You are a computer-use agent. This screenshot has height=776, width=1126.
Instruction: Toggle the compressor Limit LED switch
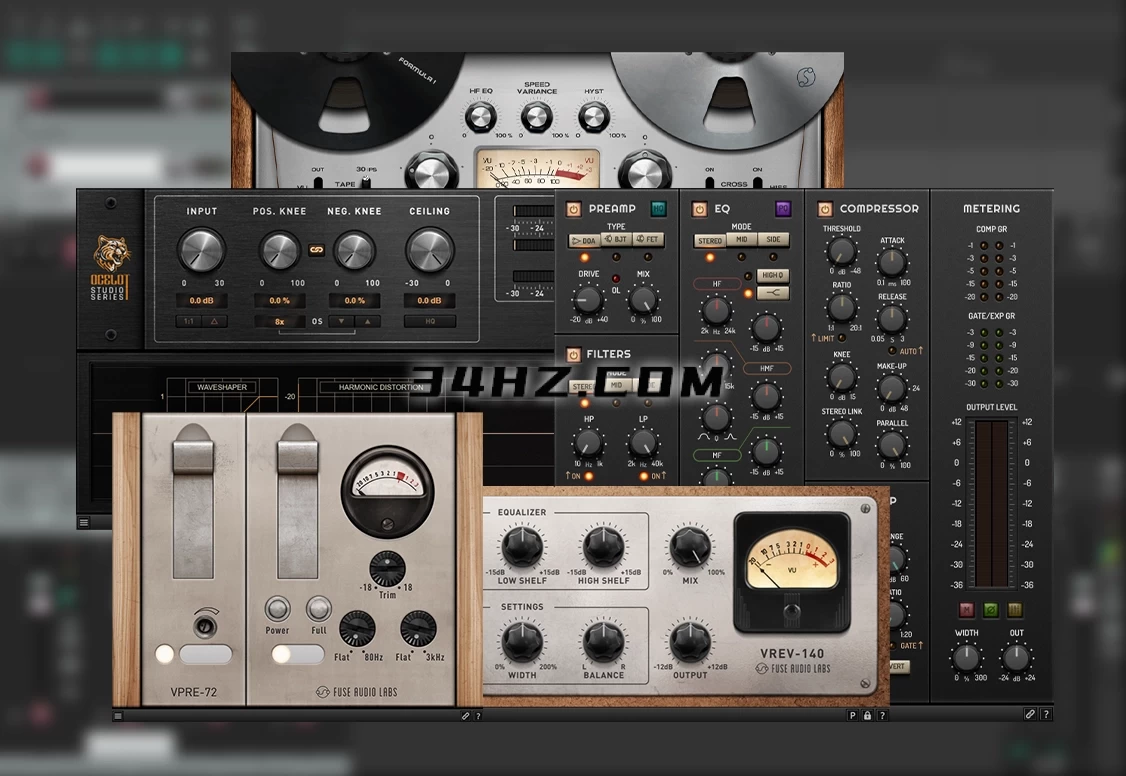pos(842,338)
